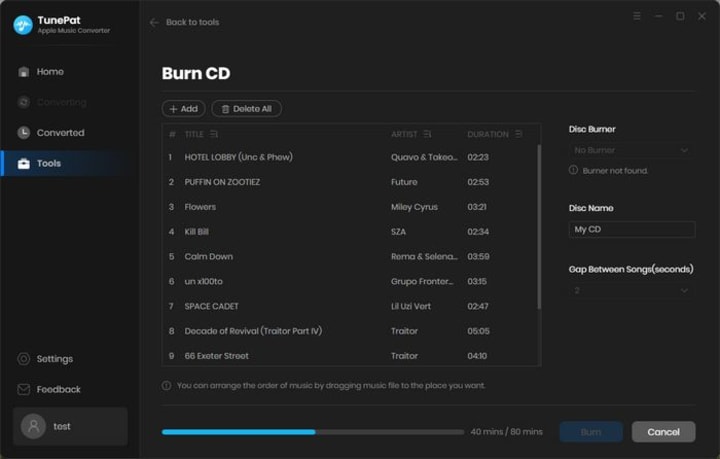Viewport: 720px width, 459px height.
Task: Click the TITLE column header
Action: pyautogui.click(x=194, y=134)
